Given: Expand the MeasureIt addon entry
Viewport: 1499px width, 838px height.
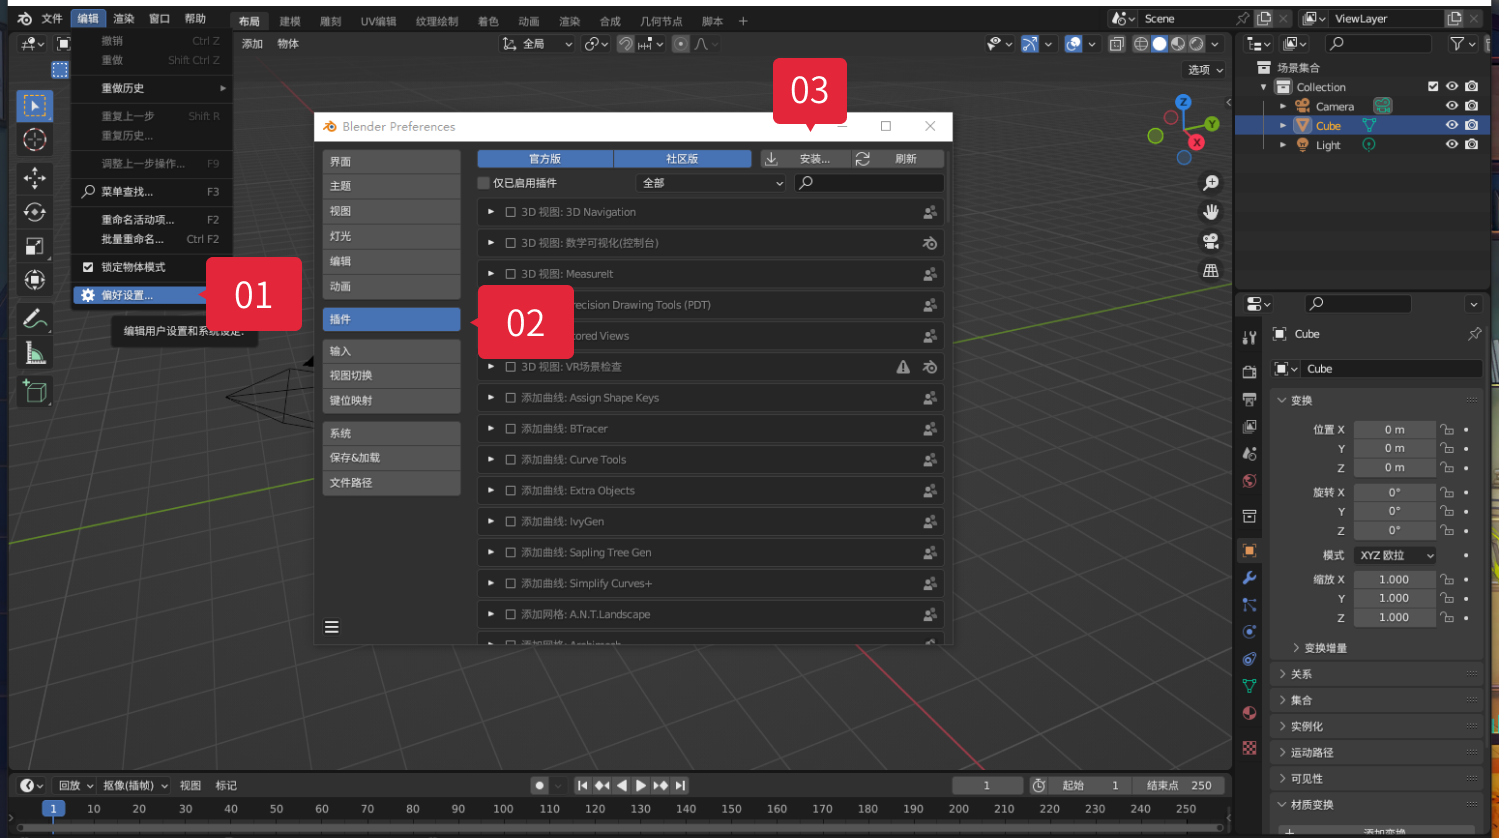Looking at the screenshot, I should coord(491,274).
